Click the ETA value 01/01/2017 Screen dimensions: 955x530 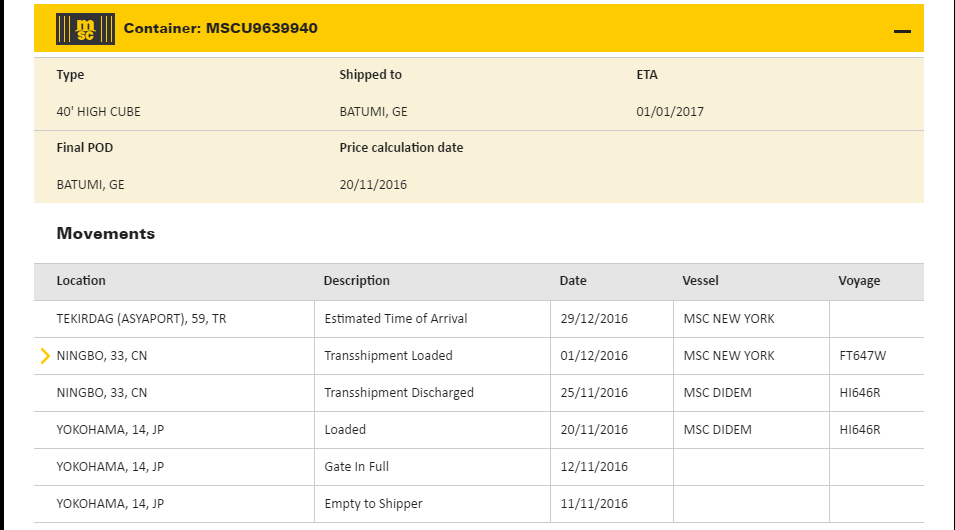point(670,112)
